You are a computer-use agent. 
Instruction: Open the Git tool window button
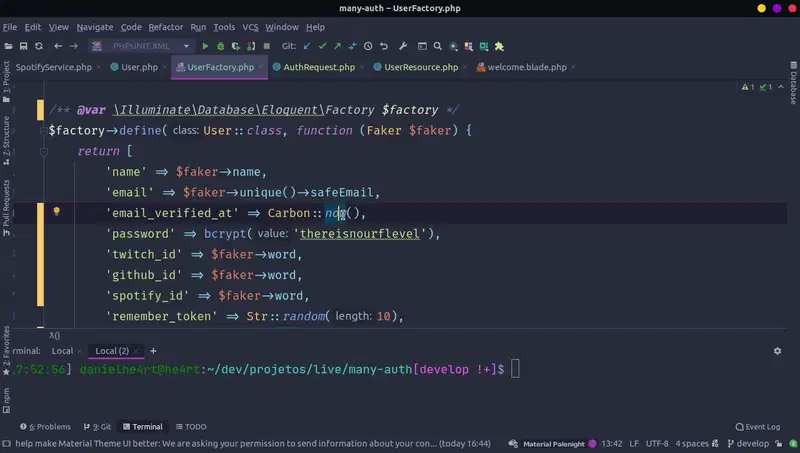click(x=97, y=426)
